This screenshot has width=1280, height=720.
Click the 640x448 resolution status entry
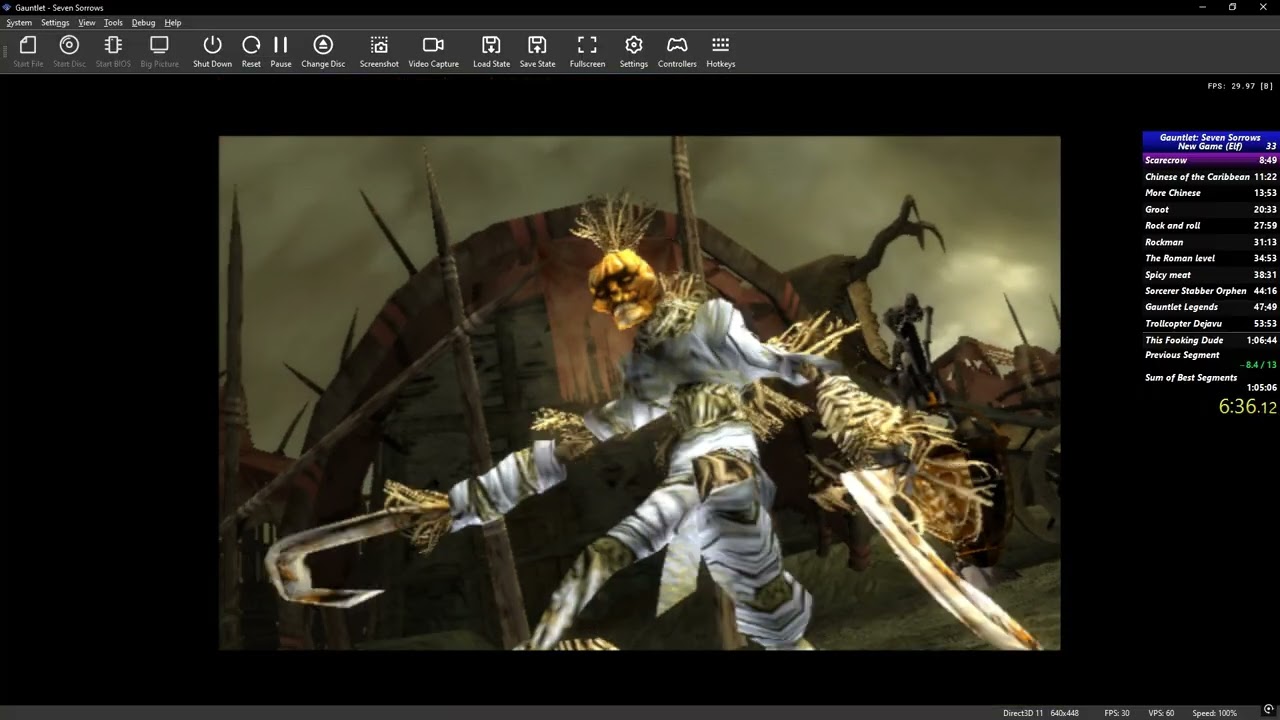(x=1064, y=713)
